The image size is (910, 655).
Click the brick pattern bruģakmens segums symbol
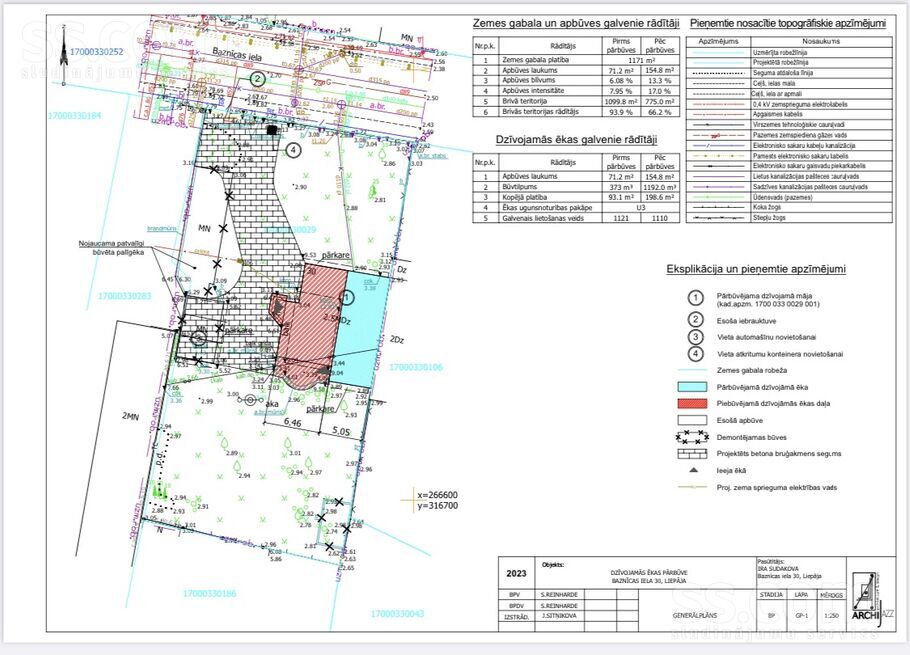(x=692, y=454)
